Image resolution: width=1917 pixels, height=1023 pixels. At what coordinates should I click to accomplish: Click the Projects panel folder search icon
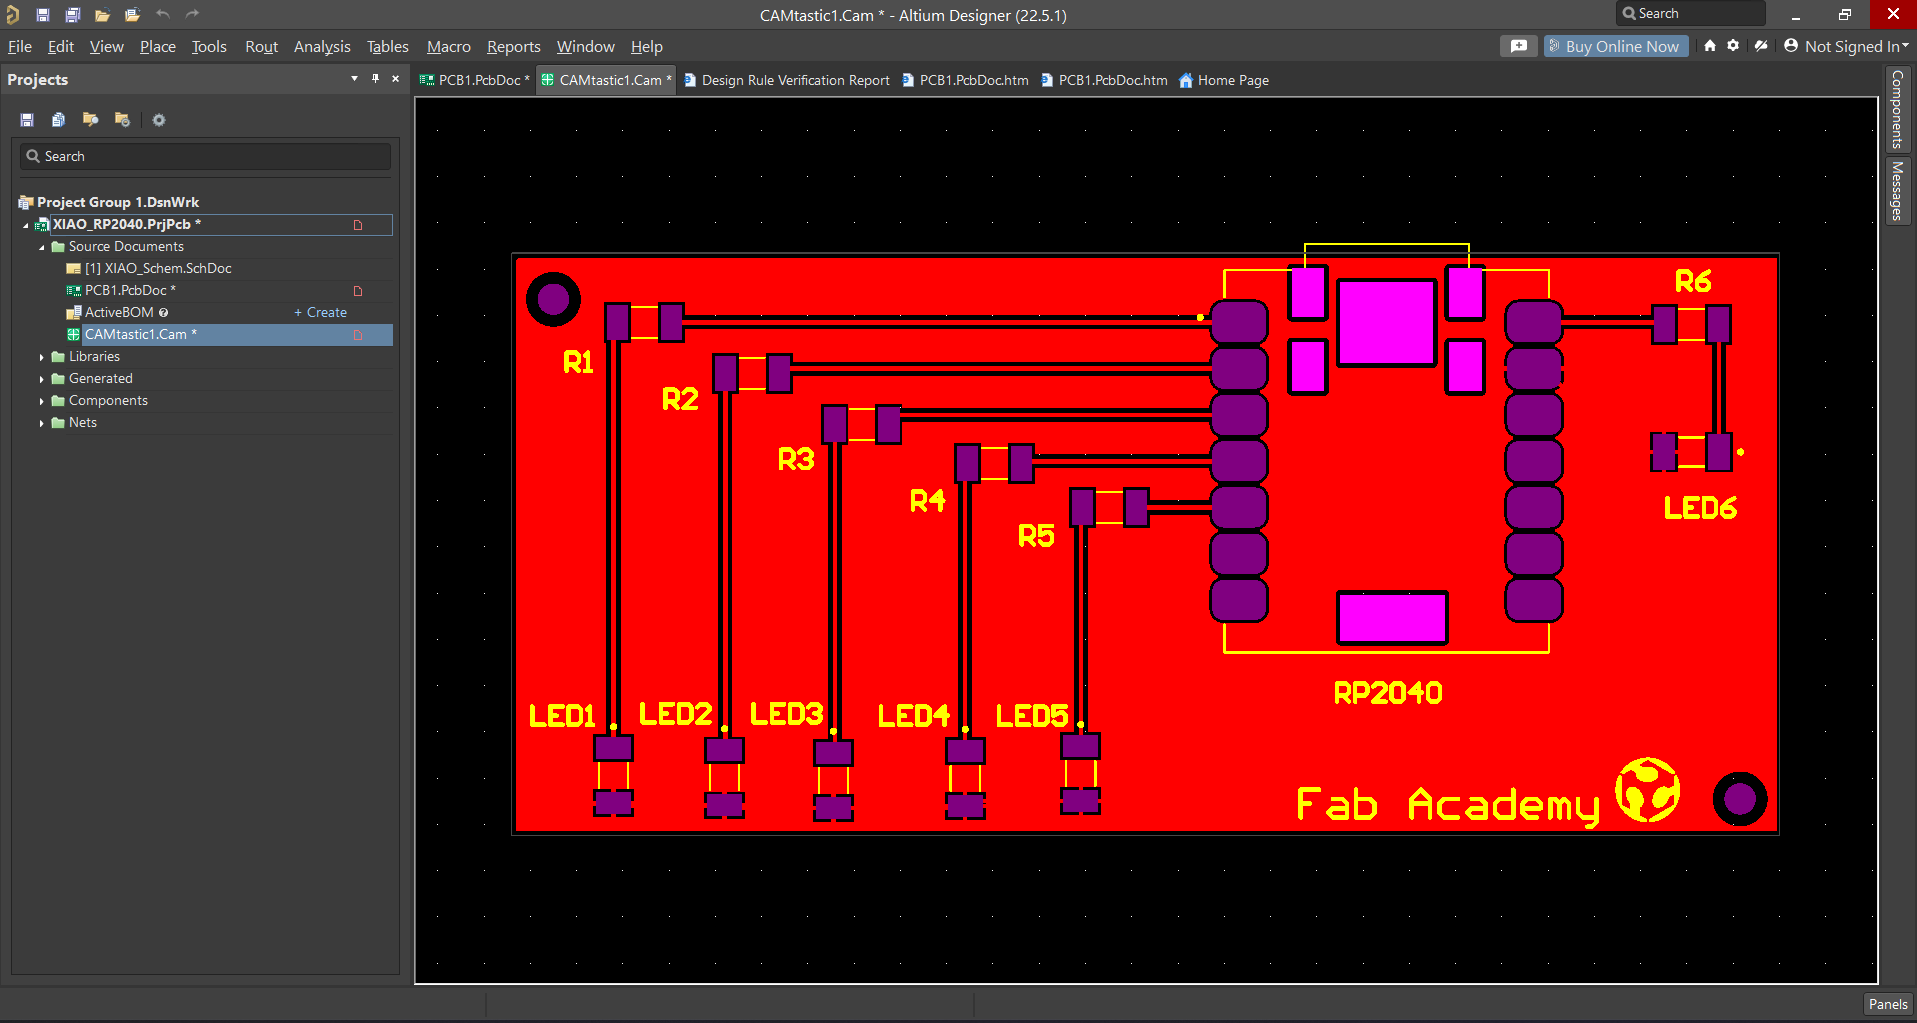[91, 120]
